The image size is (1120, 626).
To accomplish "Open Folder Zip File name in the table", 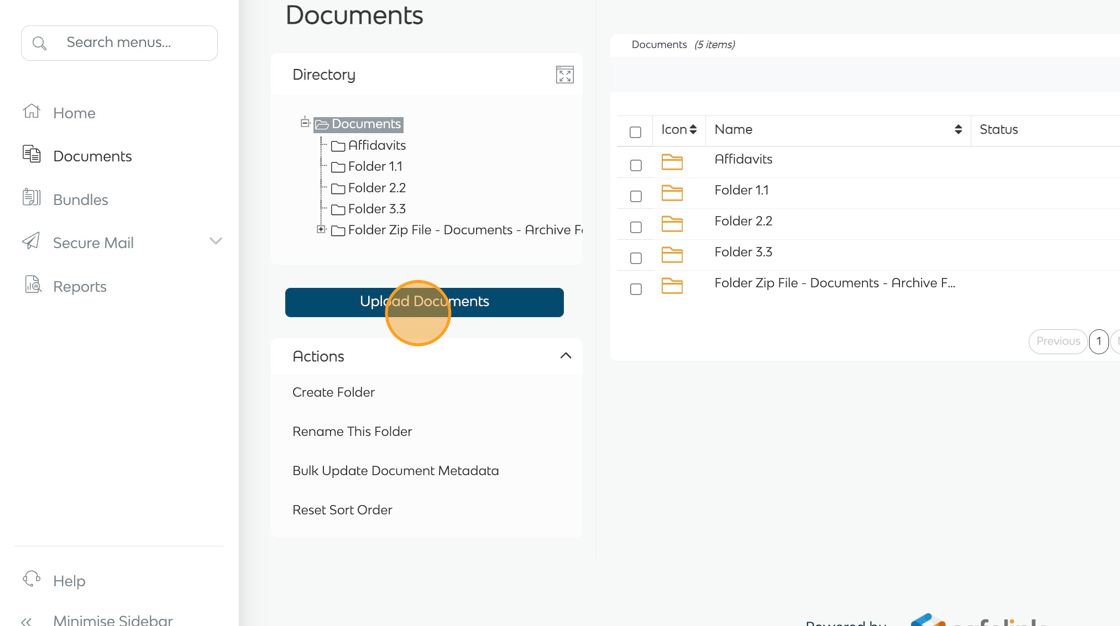I will pos(835,283).
